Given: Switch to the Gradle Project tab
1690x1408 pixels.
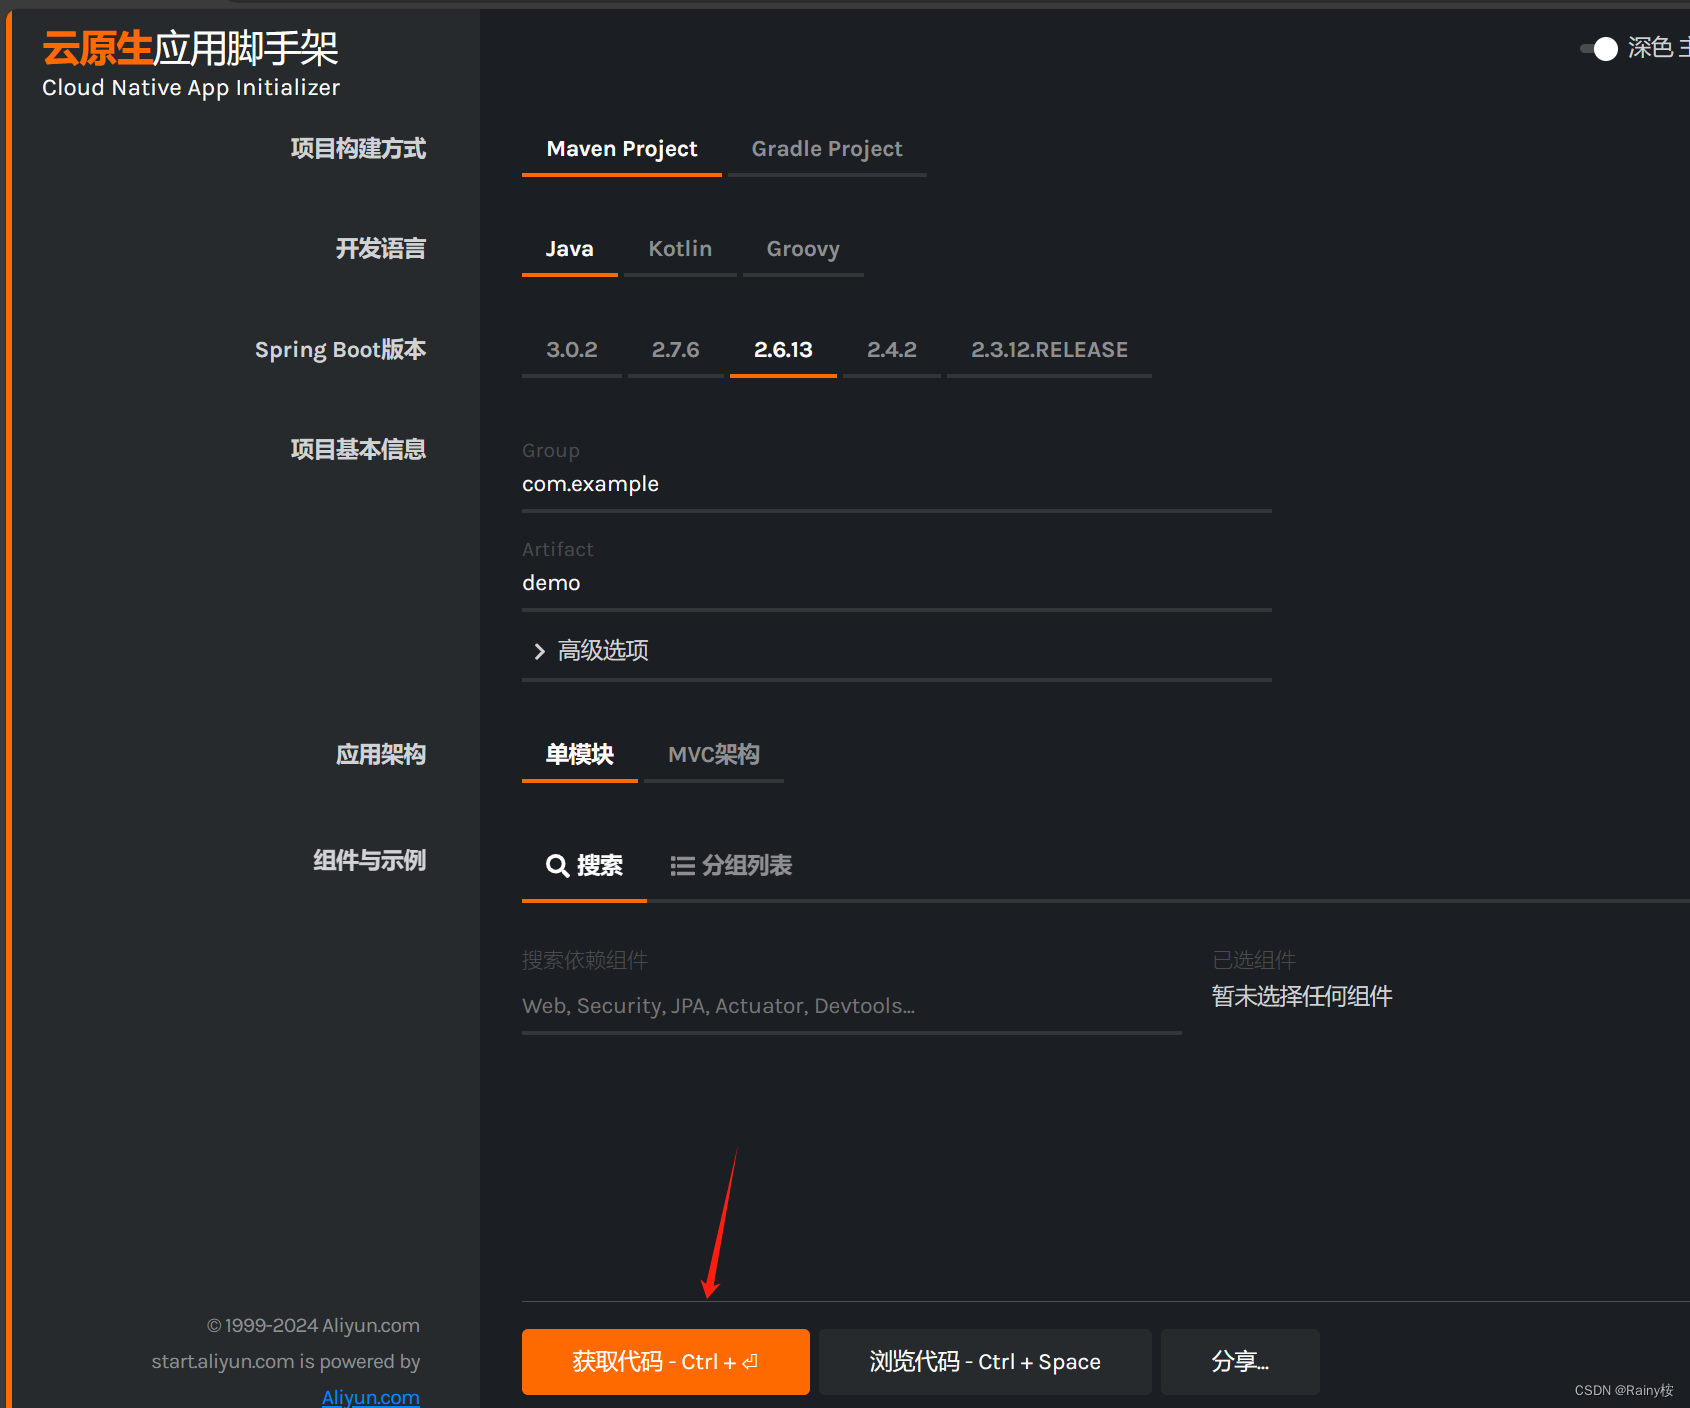Looking at the screenshot, I should pyautogui.click(x=826, y=148).
